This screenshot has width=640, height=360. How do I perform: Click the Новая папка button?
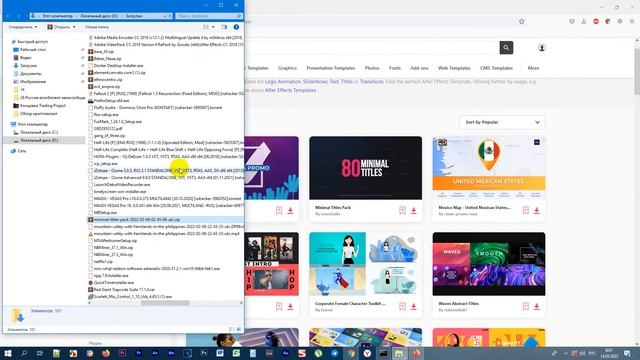point(97,27)
